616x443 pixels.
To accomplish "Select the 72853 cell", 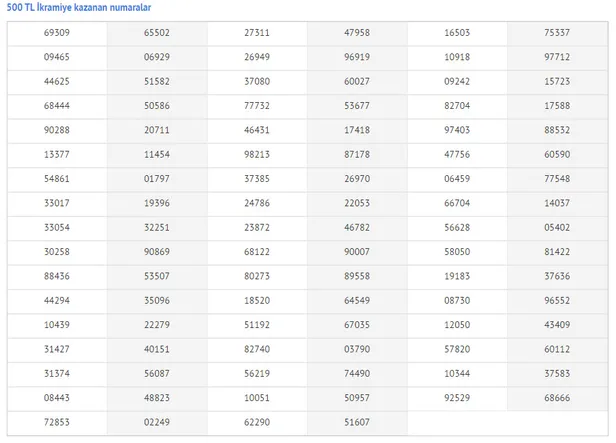I will pos(57,423).
